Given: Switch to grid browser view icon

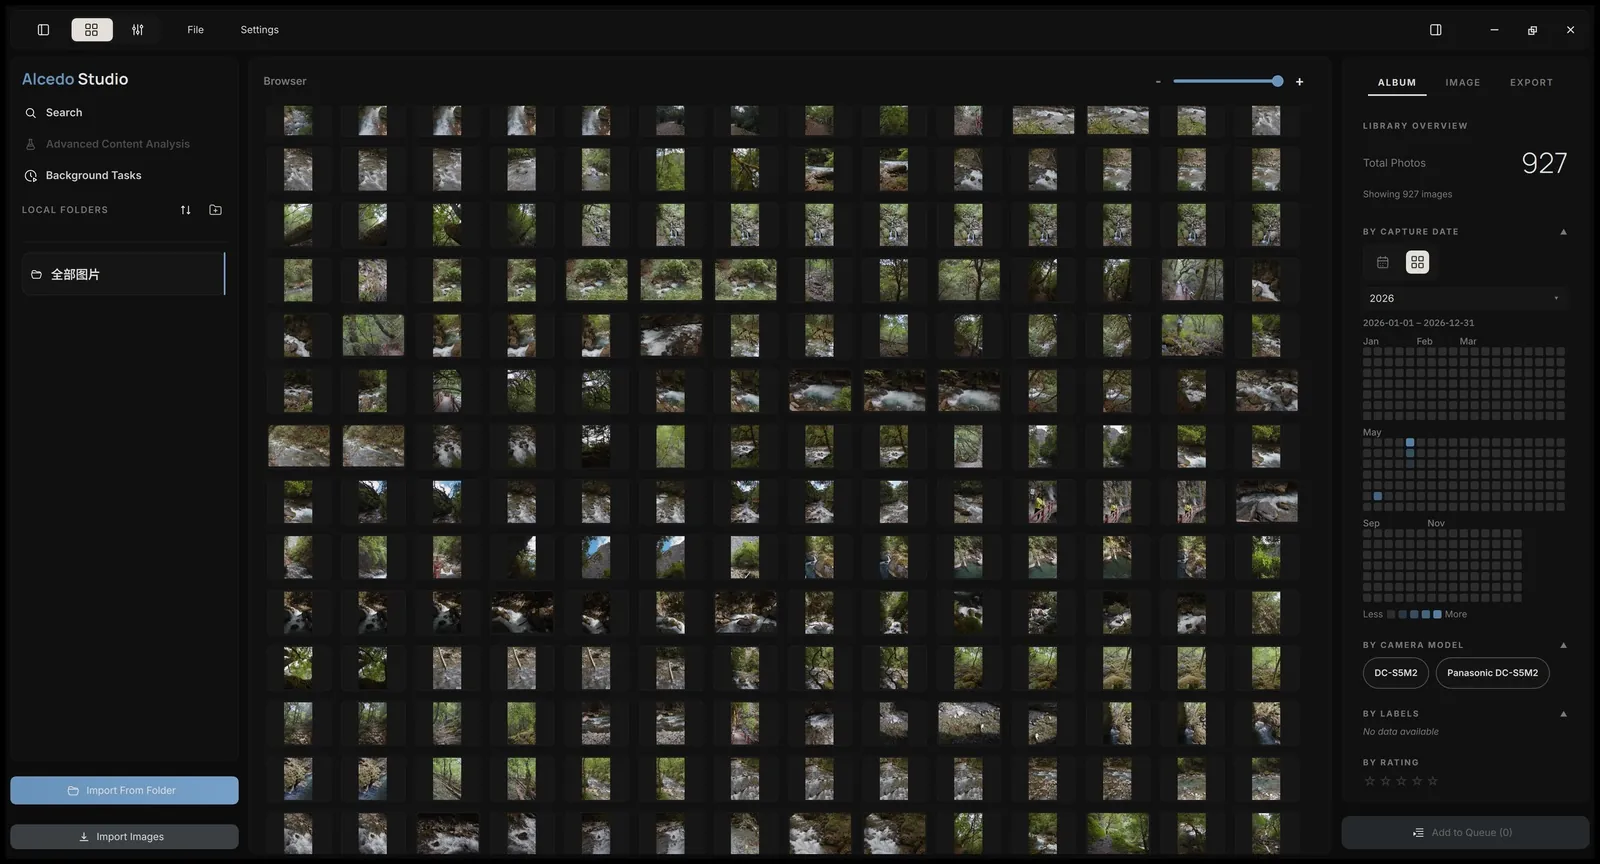Looking at the screenshot, I should 92,30.
